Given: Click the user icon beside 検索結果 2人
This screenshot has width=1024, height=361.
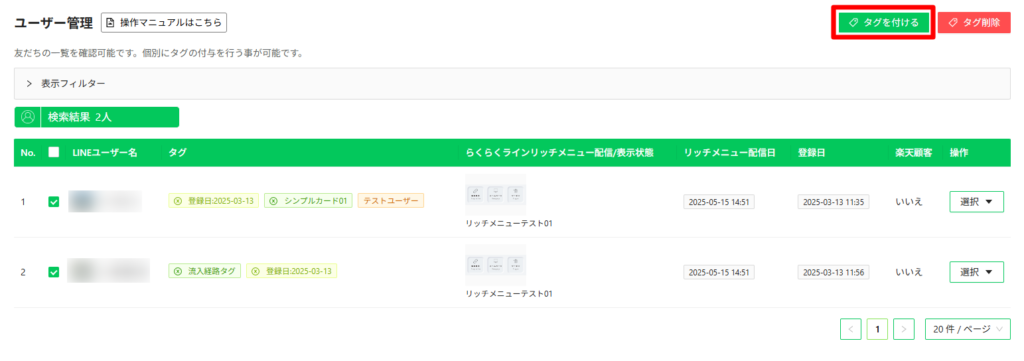Looking at the screenshot, I should [x=27, y=117].
